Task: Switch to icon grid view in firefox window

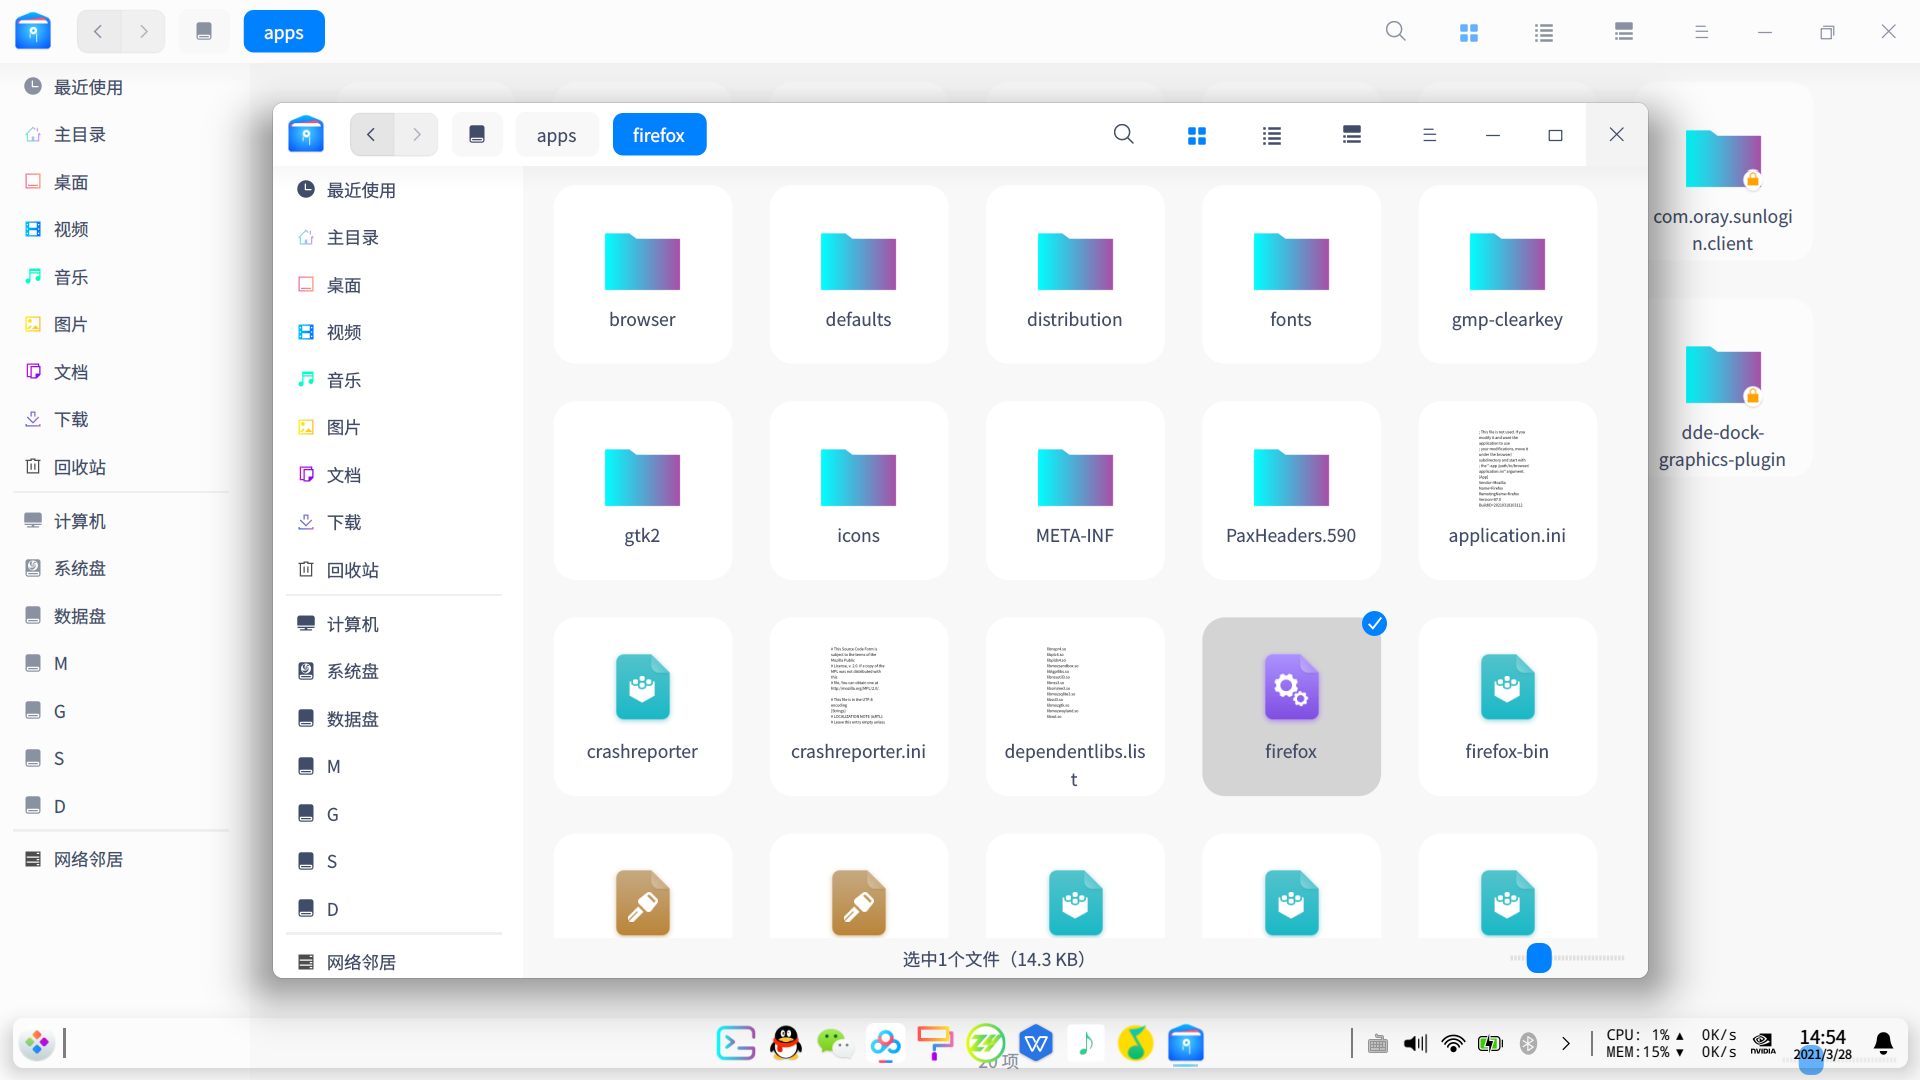Action: [x=1197, y=135]
